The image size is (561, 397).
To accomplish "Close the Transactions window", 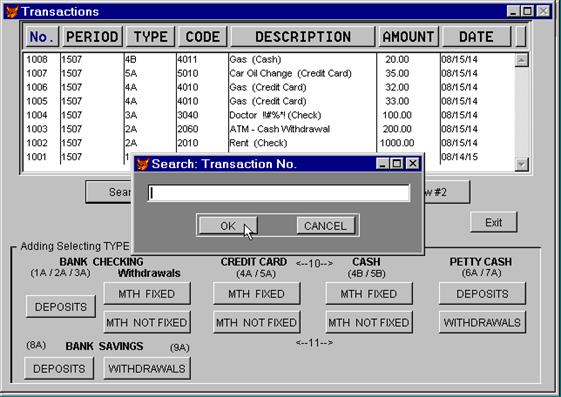I will tap(543, 11).
